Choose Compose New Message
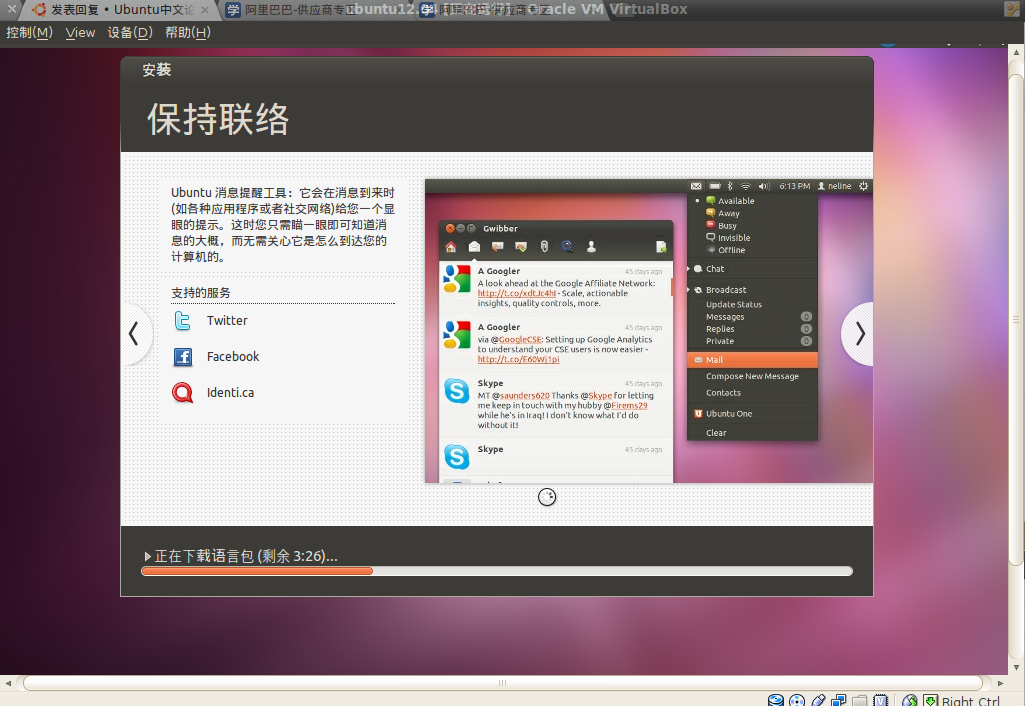Image resolution: width=1025 pixels, height=706 pixels. (x=752, y=376)
